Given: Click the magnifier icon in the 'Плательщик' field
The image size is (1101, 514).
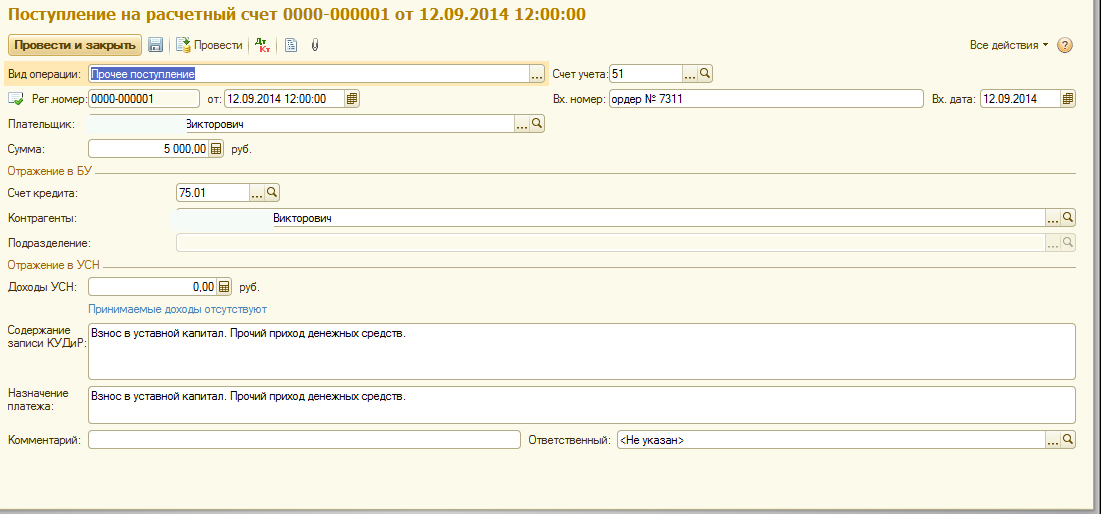Looking at the screenshot, I should [x=537, y=124].
